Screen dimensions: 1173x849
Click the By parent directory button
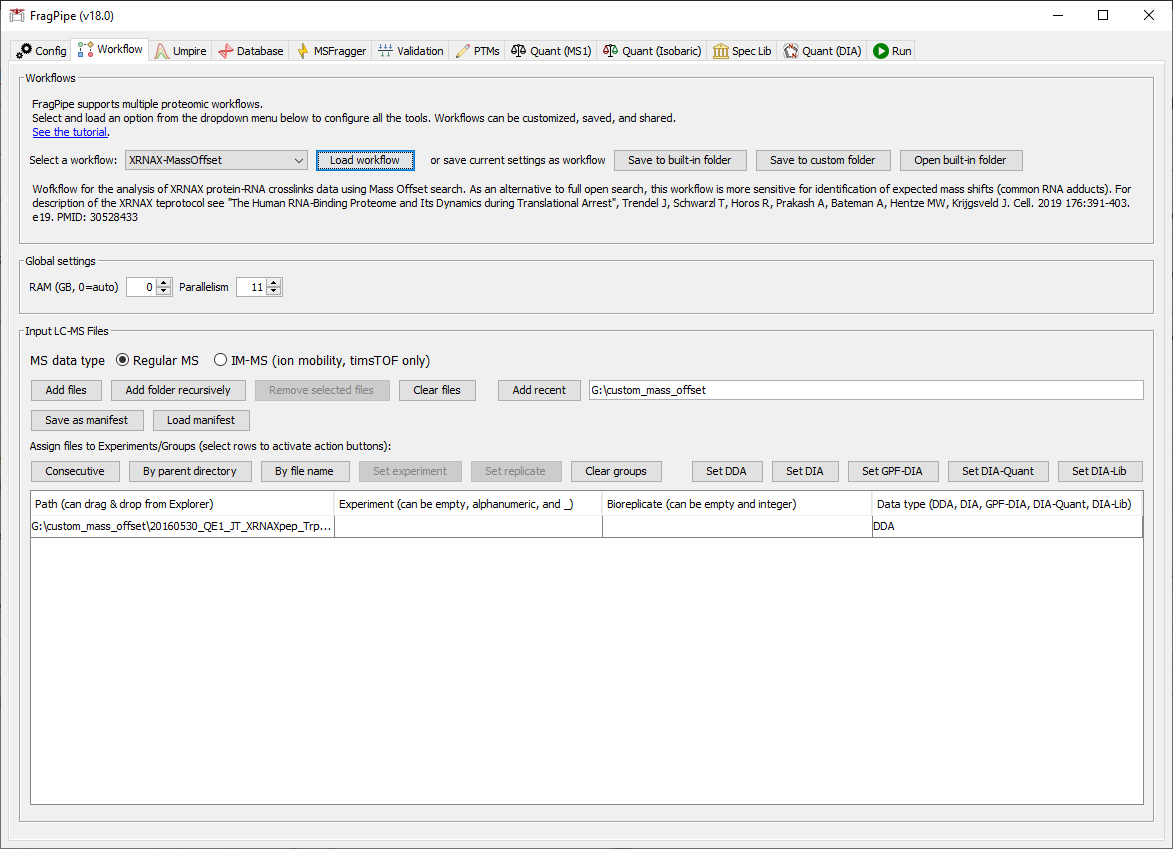tap(190, 471)
